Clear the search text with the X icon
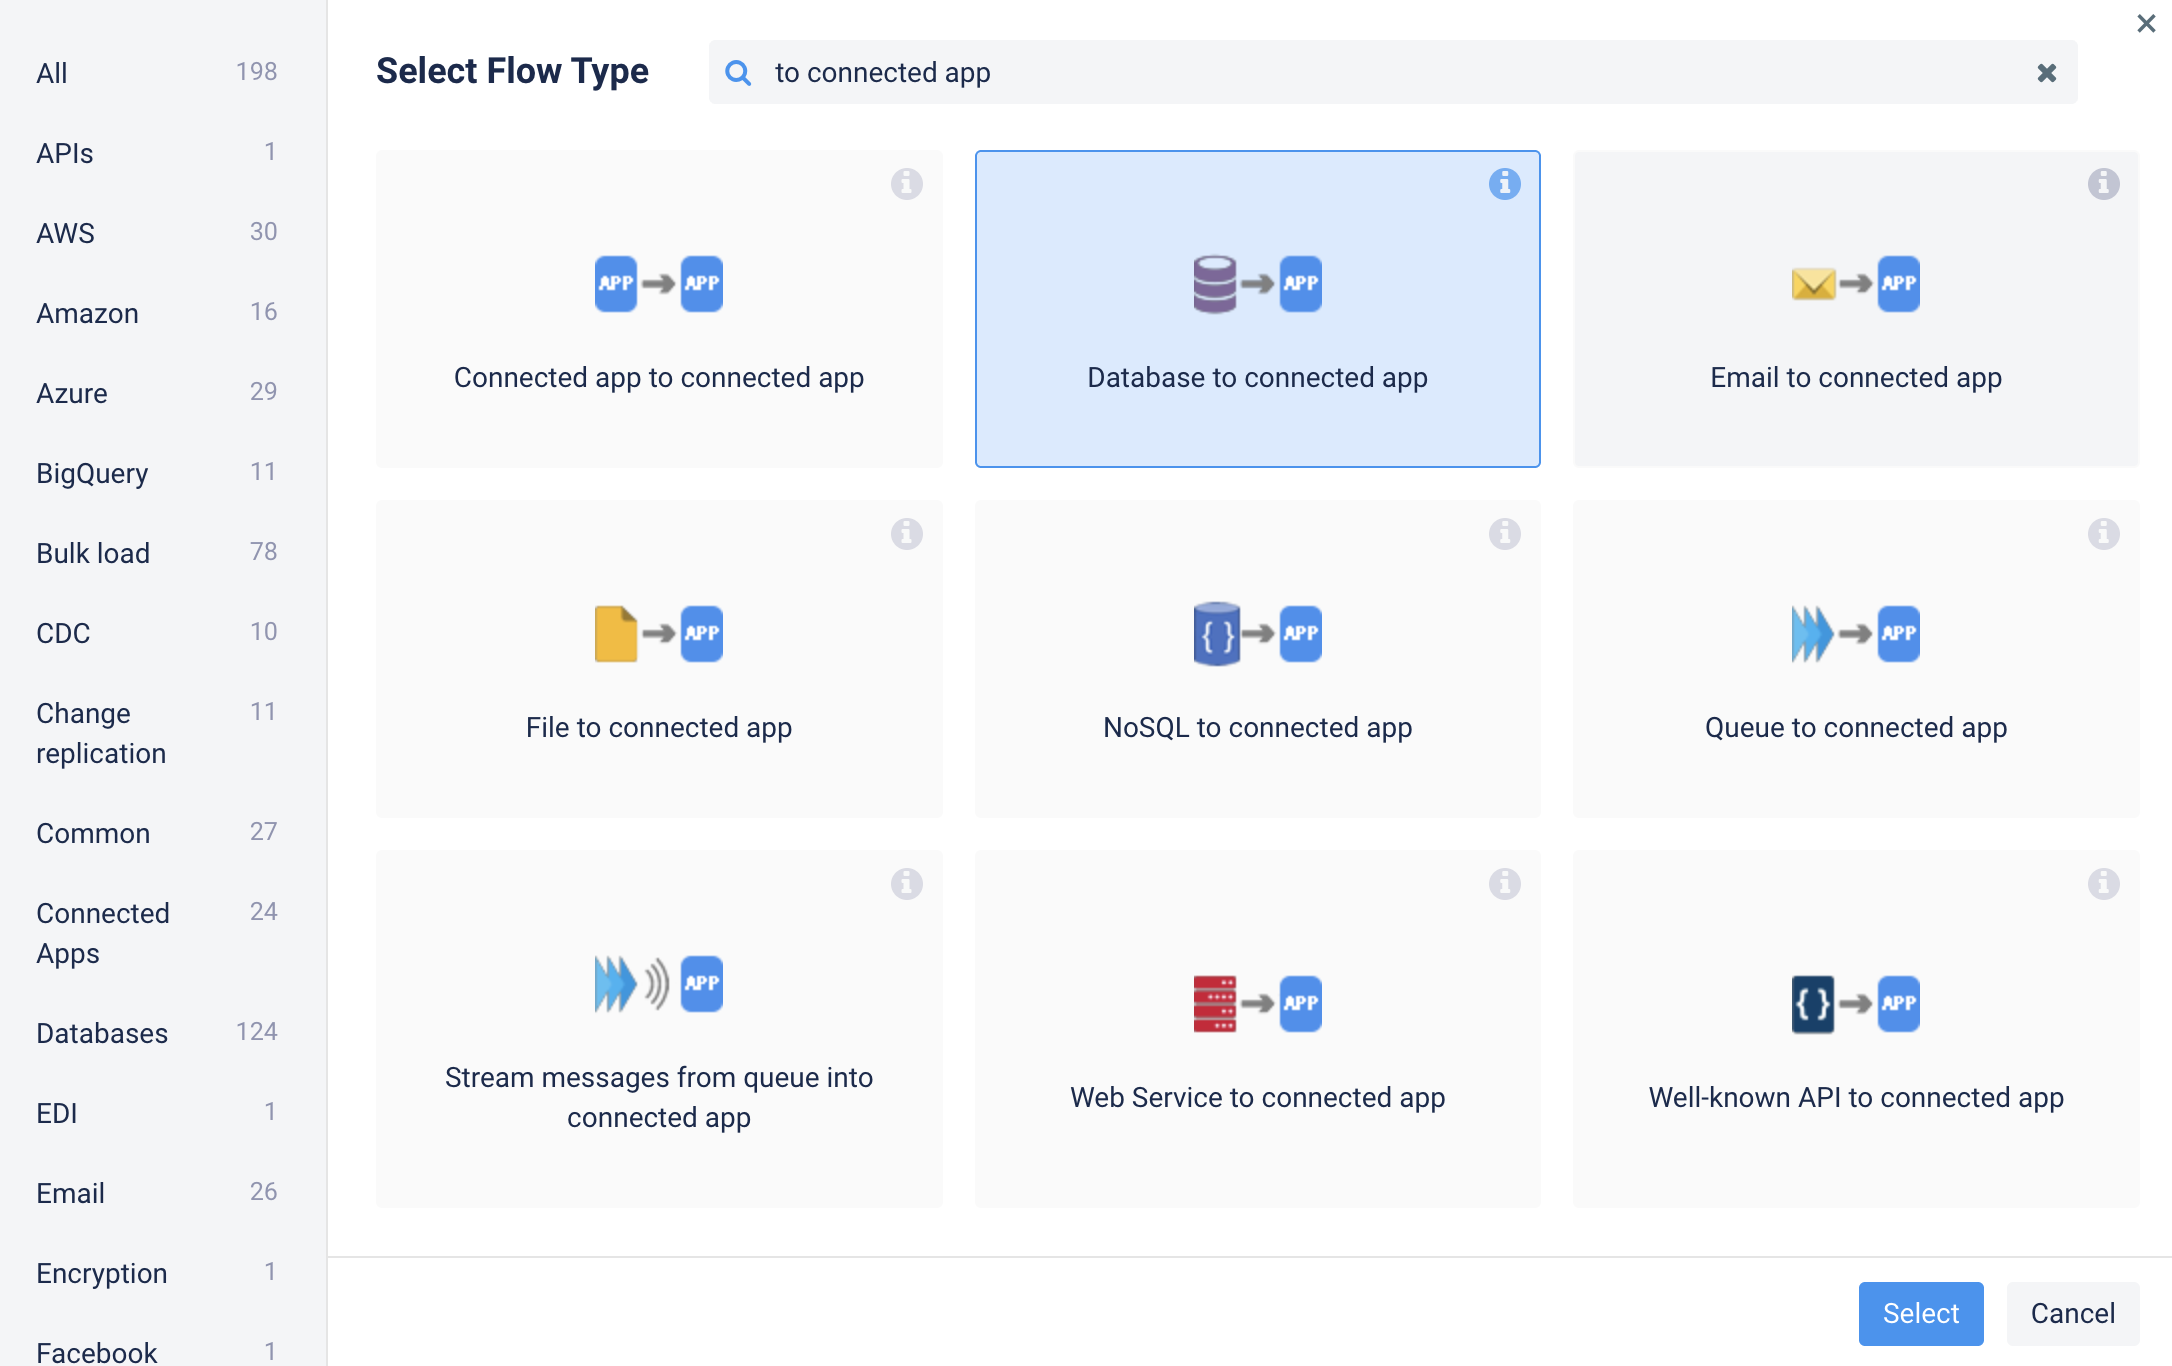This screenshot has height=1366, width=2172. [x=2046, y=73]
